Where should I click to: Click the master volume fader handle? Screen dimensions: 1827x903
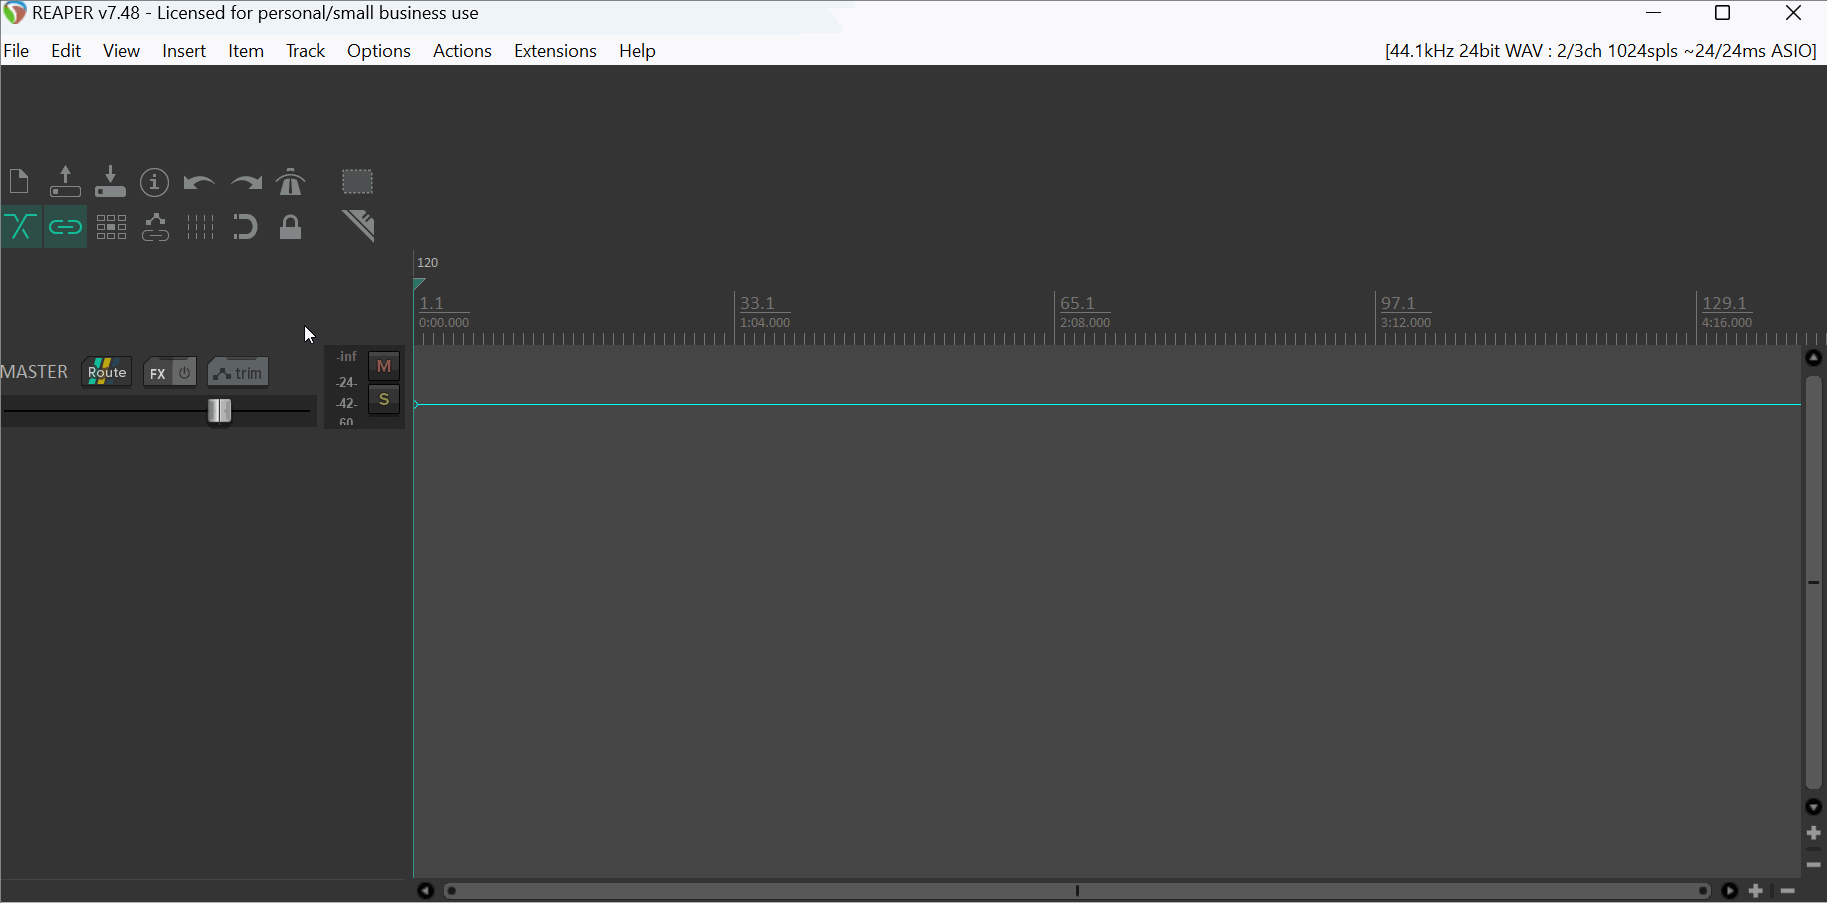click(x=219, y=410)
